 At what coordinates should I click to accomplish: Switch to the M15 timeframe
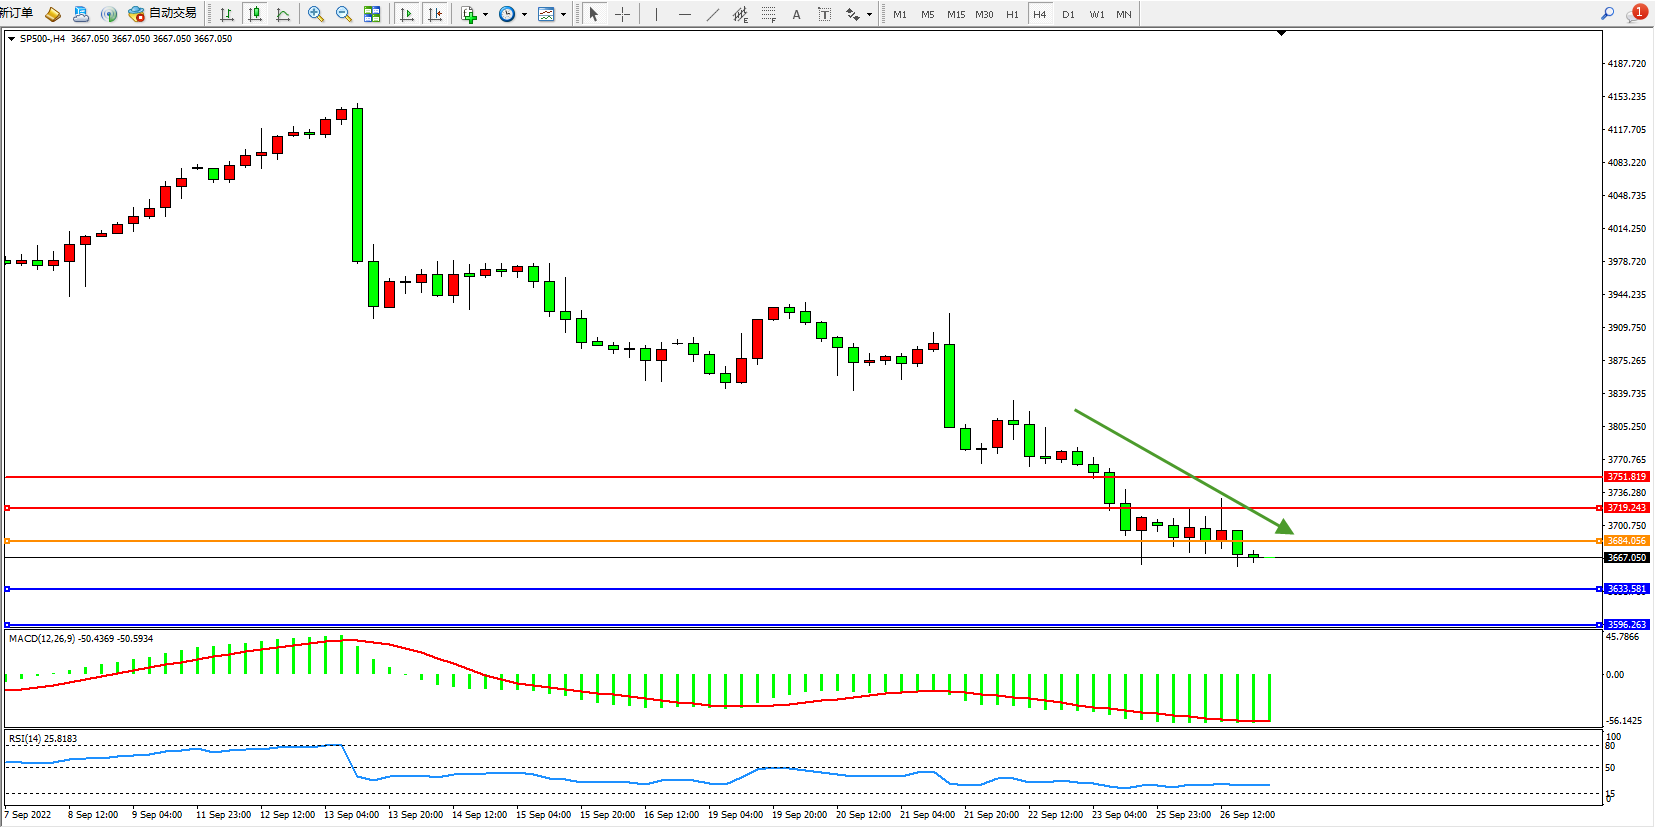[956, 14]
